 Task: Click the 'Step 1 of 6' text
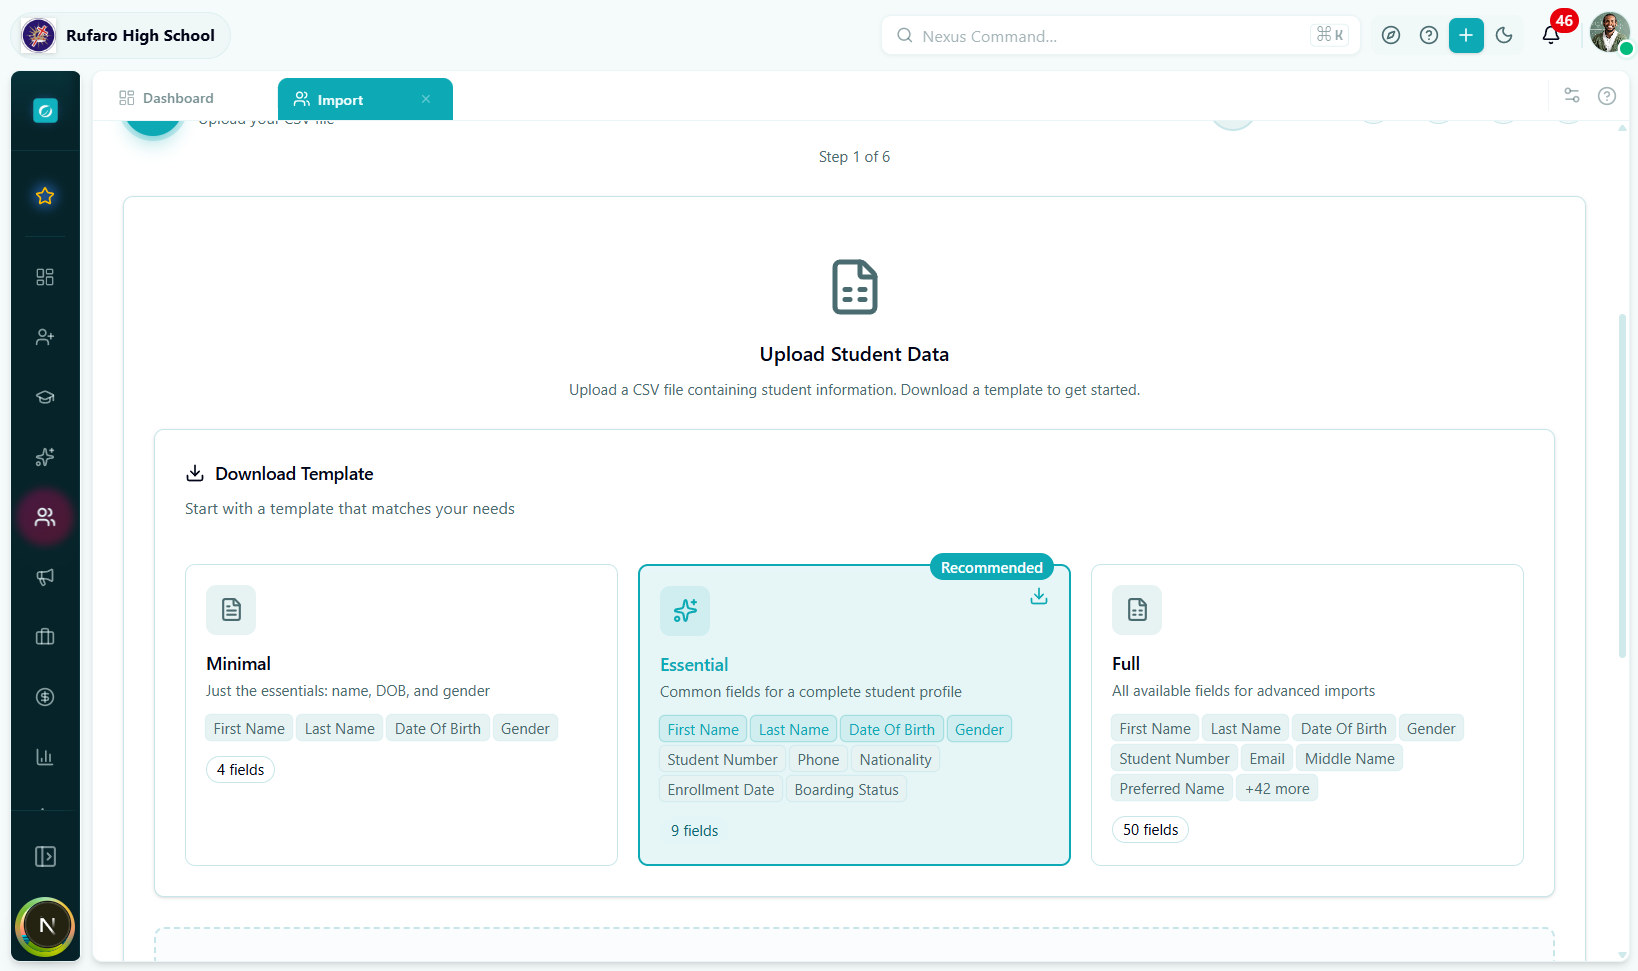854,157
